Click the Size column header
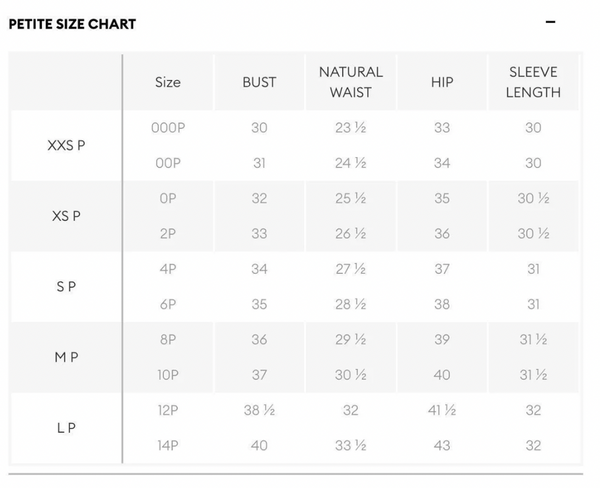Image resolution: width=600 pixels, height=488 pixels. coord(168,82)
